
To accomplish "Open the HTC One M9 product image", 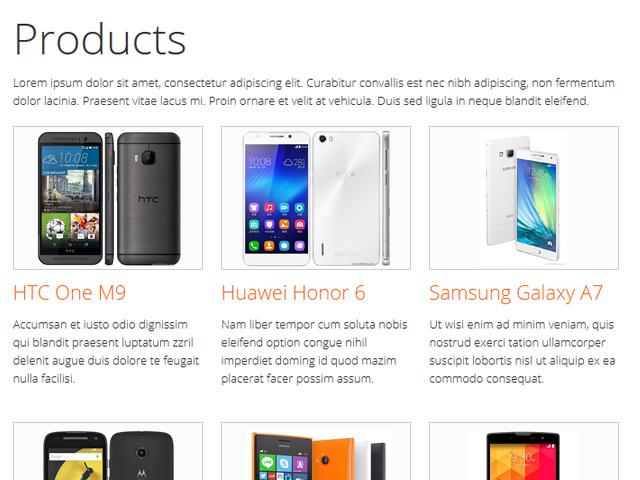I will [108, 198].
